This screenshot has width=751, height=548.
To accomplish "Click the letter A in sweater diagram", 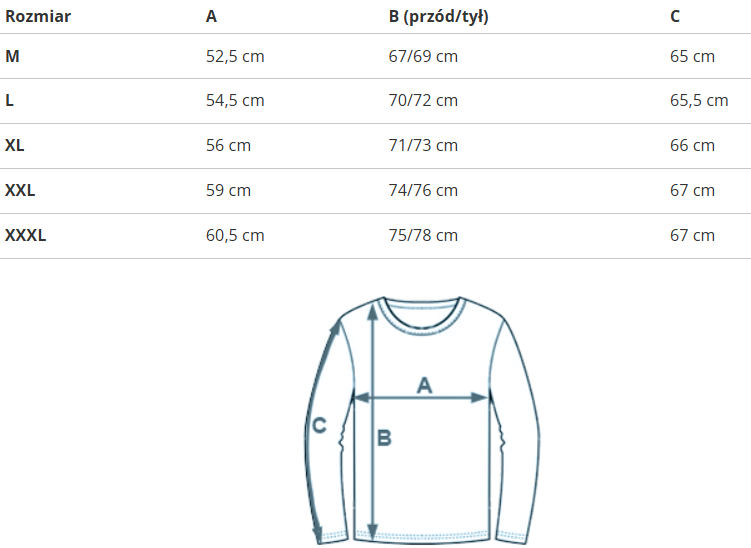I will click(424, 384).
